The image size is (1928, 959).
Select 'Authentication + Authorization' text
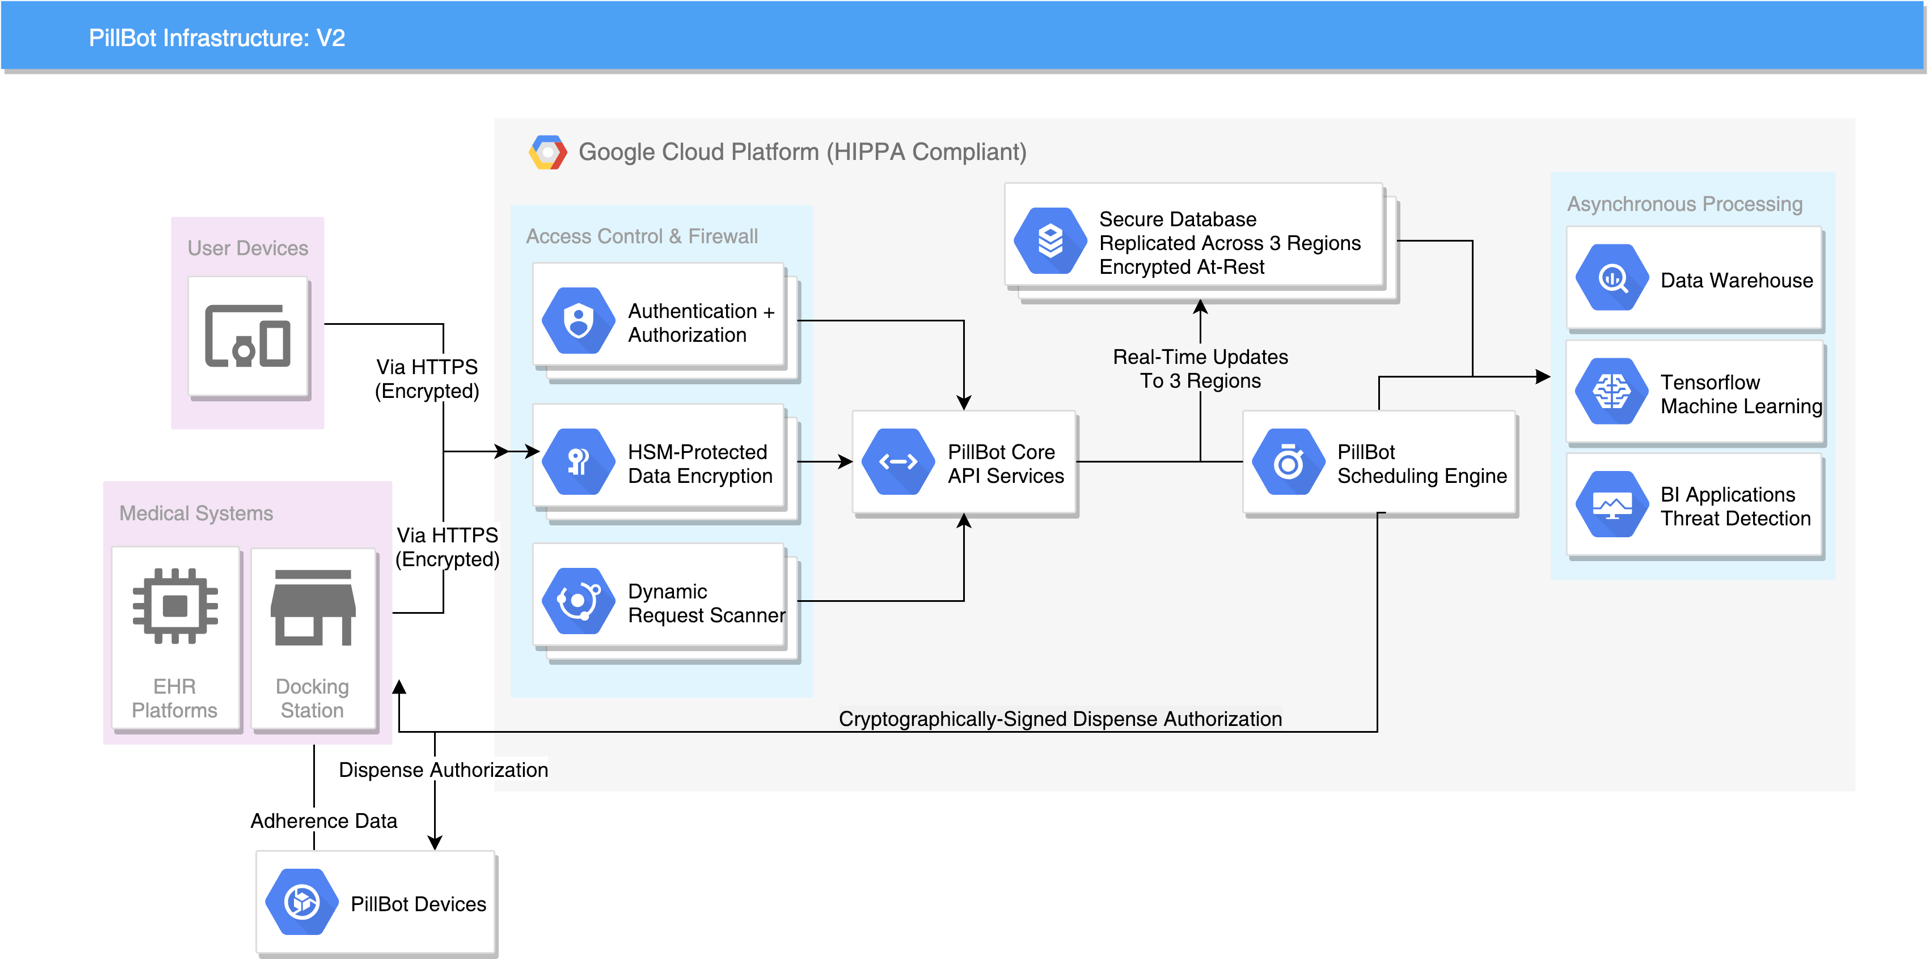[x=701, y=323]
